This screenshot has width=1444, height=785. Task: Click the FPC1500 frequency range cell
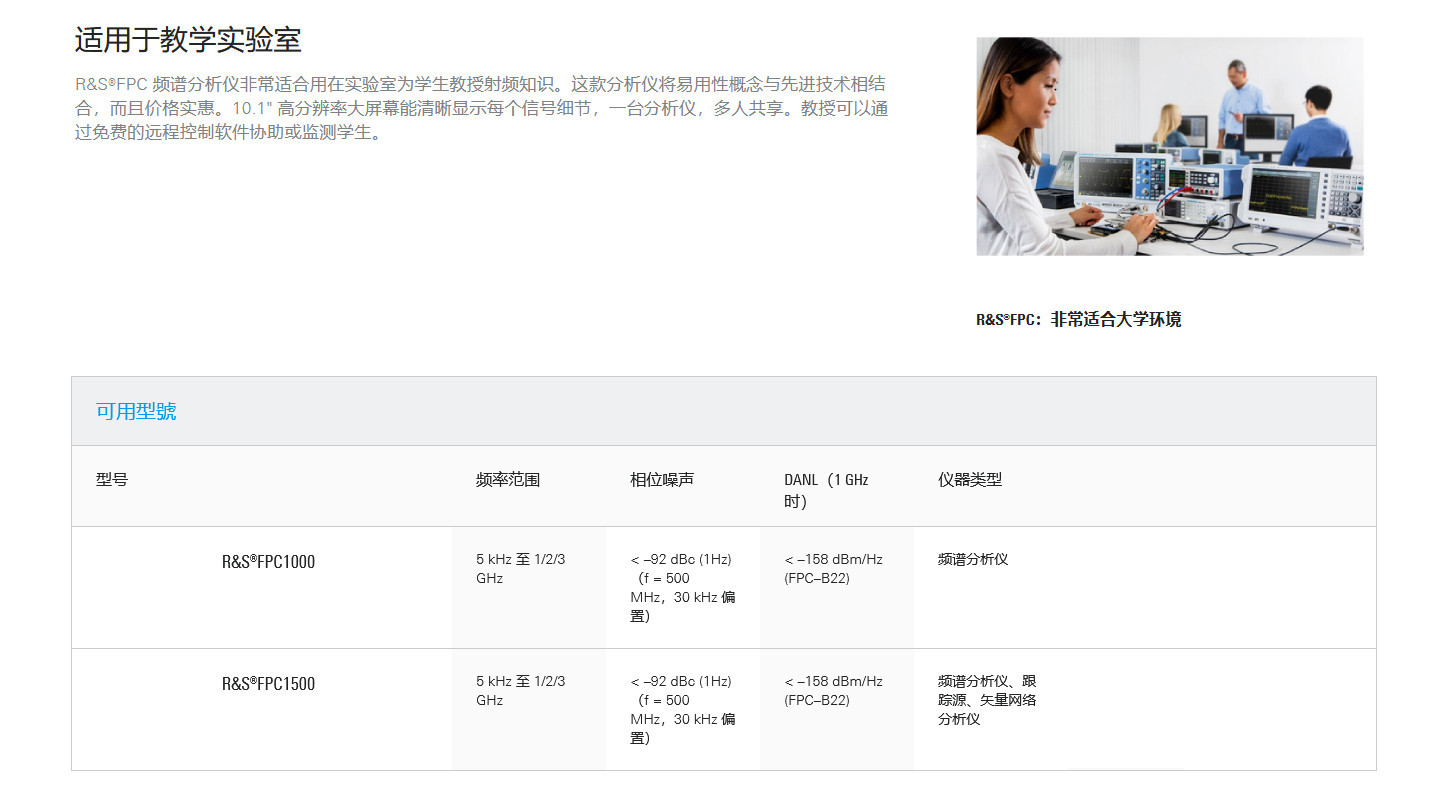point(520,691)
